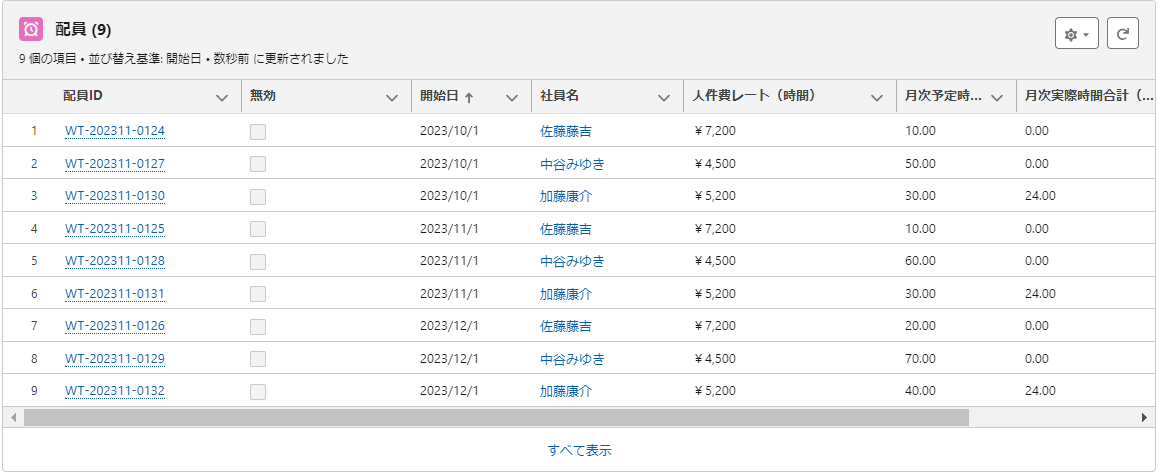Click the scrollbar right arrow
1158x475 pixels.
(1144, 417)
